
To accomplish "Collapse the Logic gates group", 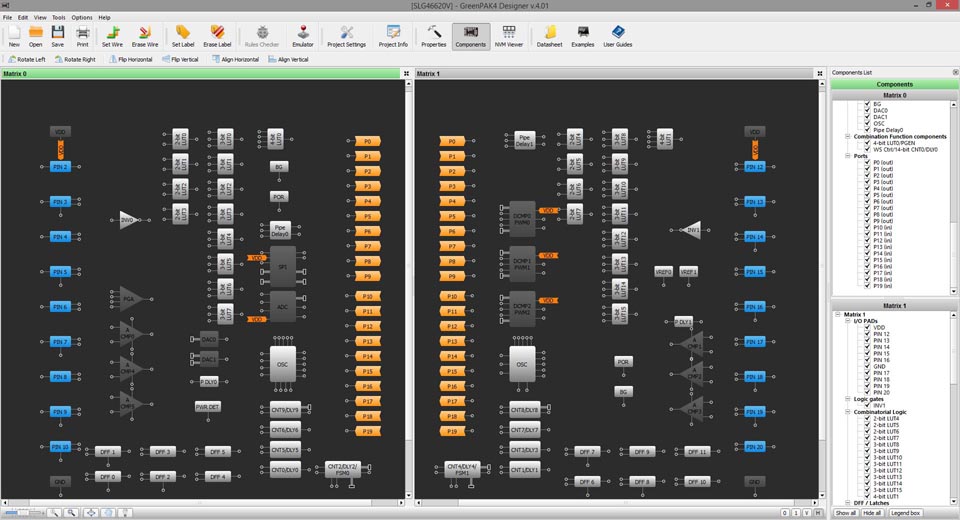I will click(x=848, y=399).
